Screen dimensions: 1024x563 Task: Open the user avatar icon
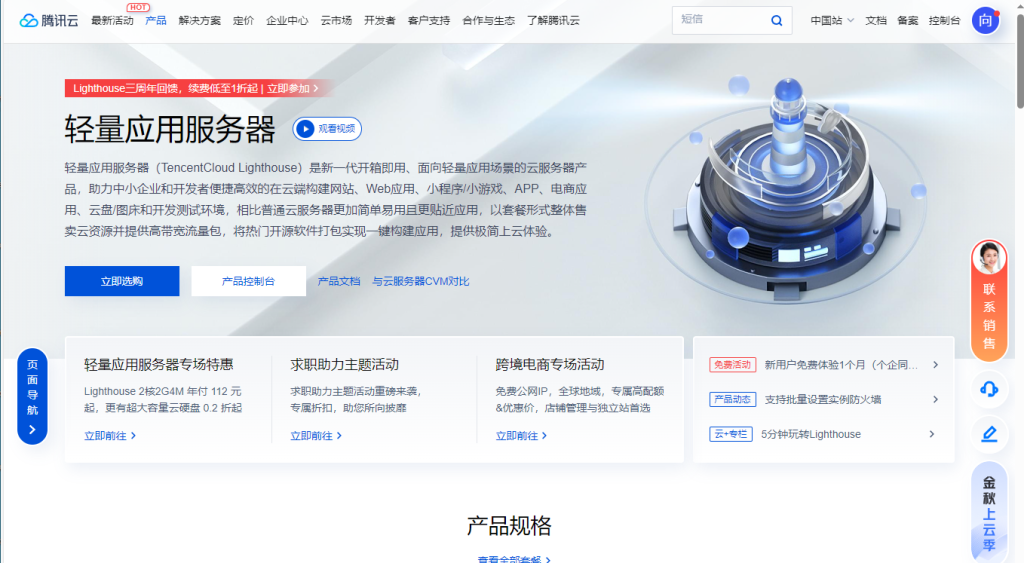(x=985, y=21)
